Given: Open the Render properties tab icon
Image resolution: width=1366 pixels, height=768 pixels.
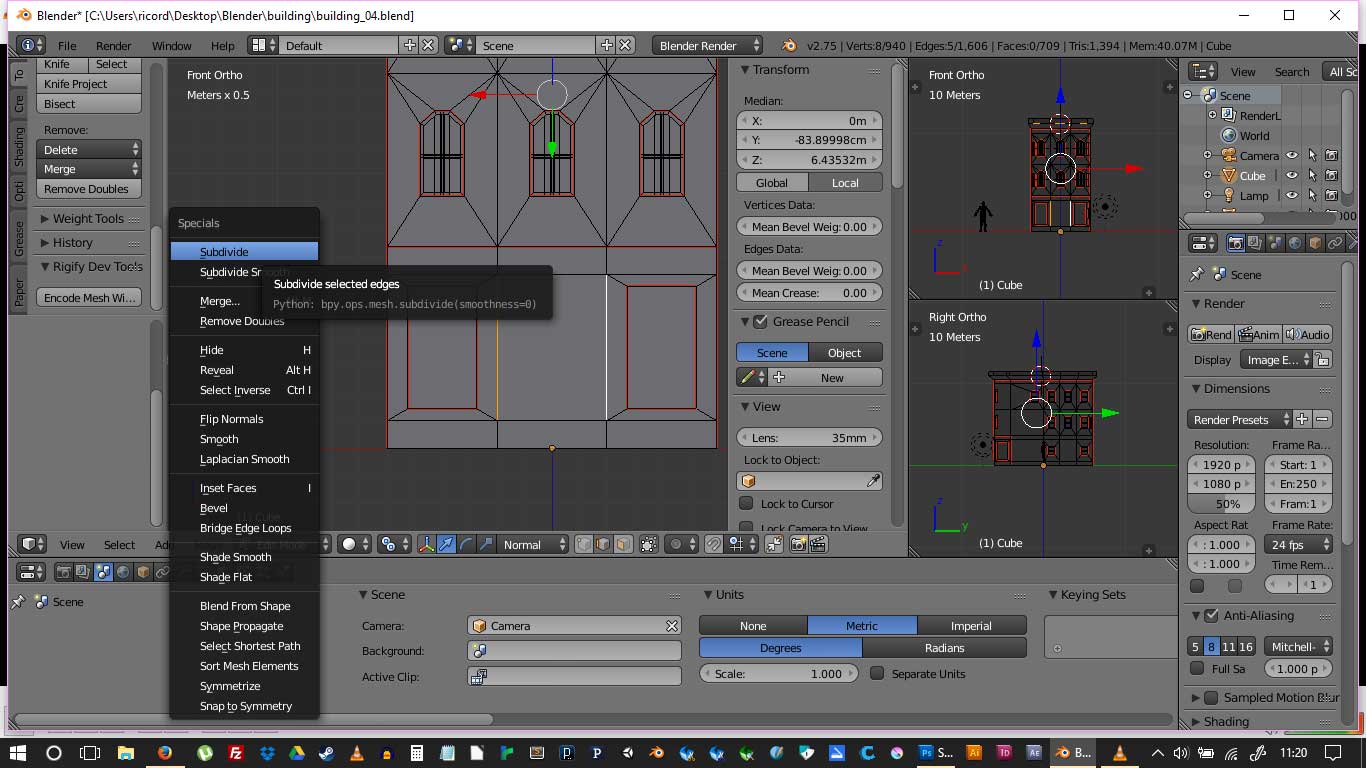Looking at the screenshot, I should (1235, 243).
